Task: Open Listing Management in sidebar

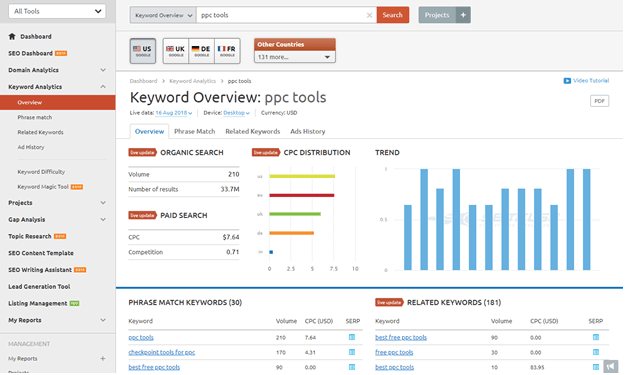Action: (x=38, y=304)
